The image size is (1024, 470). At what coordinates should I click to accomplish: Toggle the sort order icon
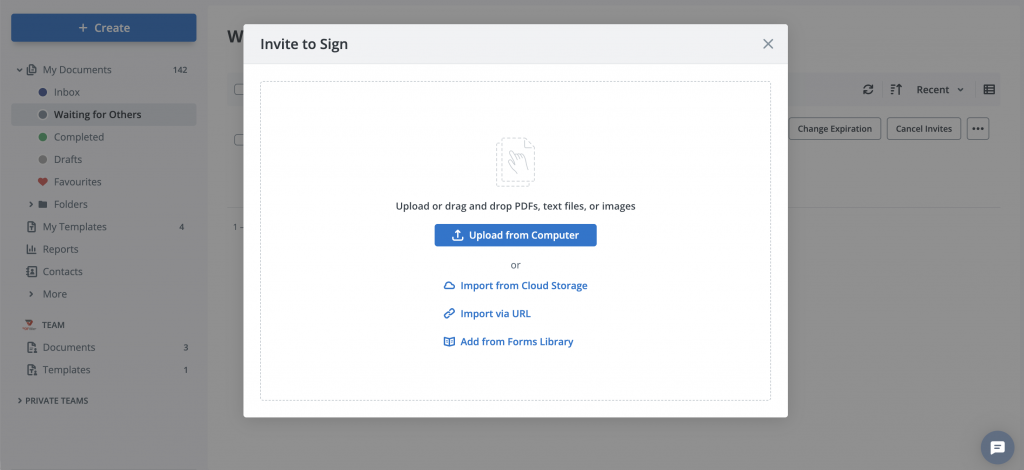(897, 89)
